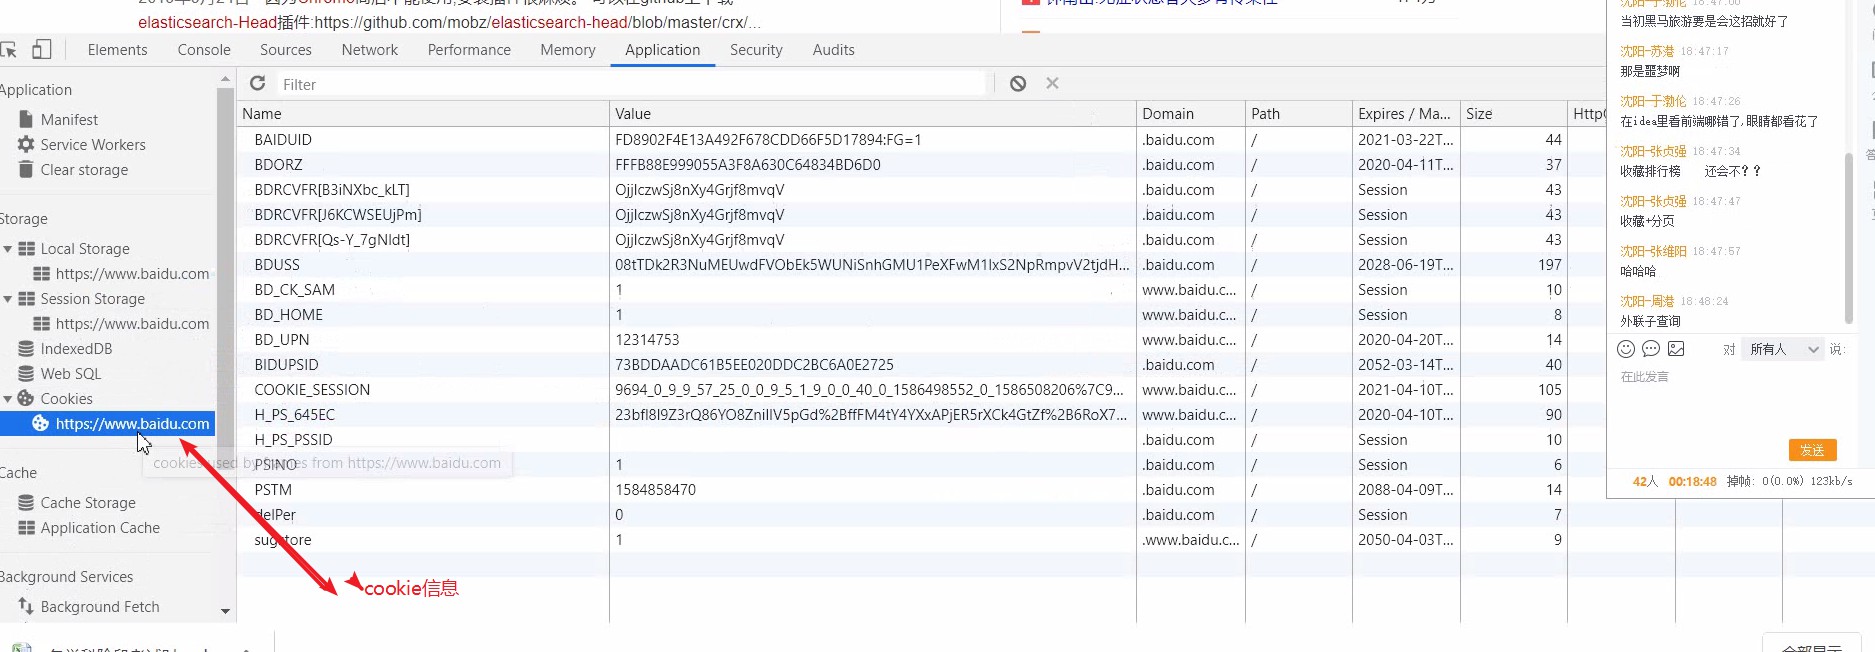The width and height of the screenshot is (1875, 652).
Task: Select the COOKIE_SESSION cookie row
Action: 920,389
